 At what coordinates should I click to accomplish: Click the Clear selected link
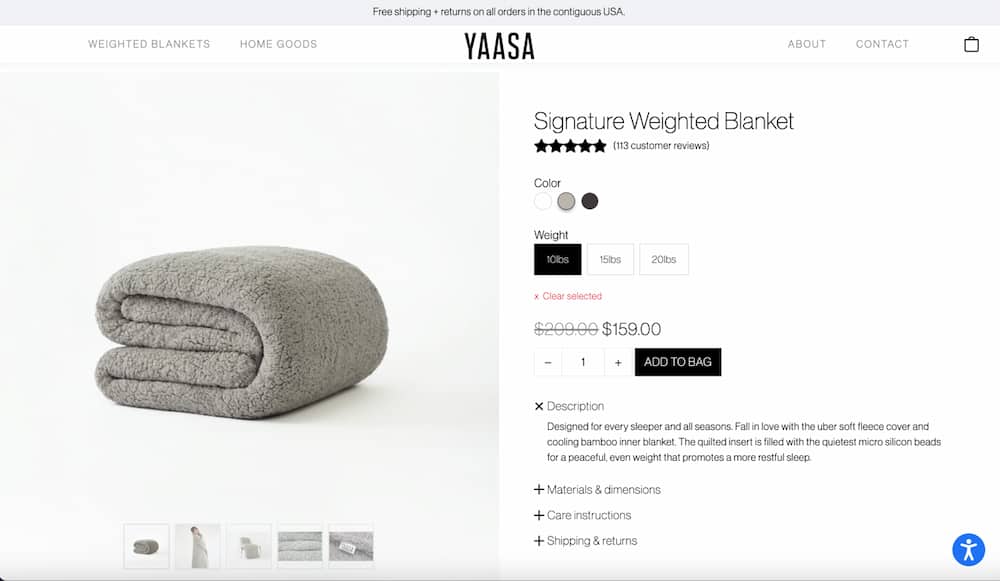tap(568, 296)
